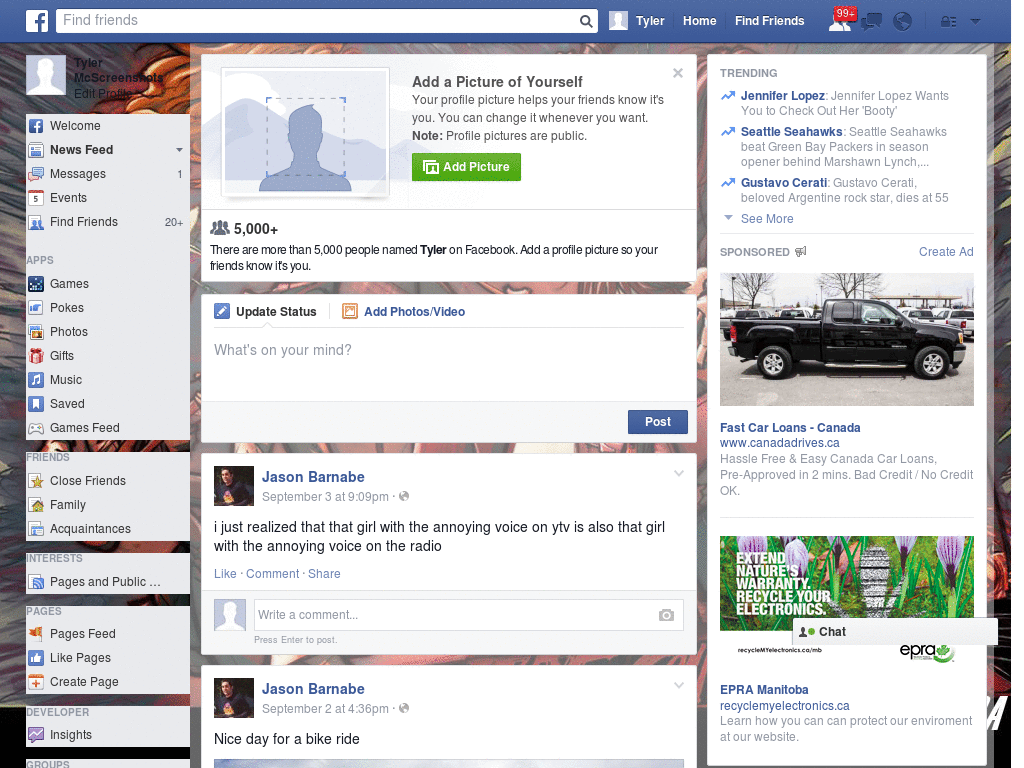
Task: Click Create Ad link
Action: 946,252
